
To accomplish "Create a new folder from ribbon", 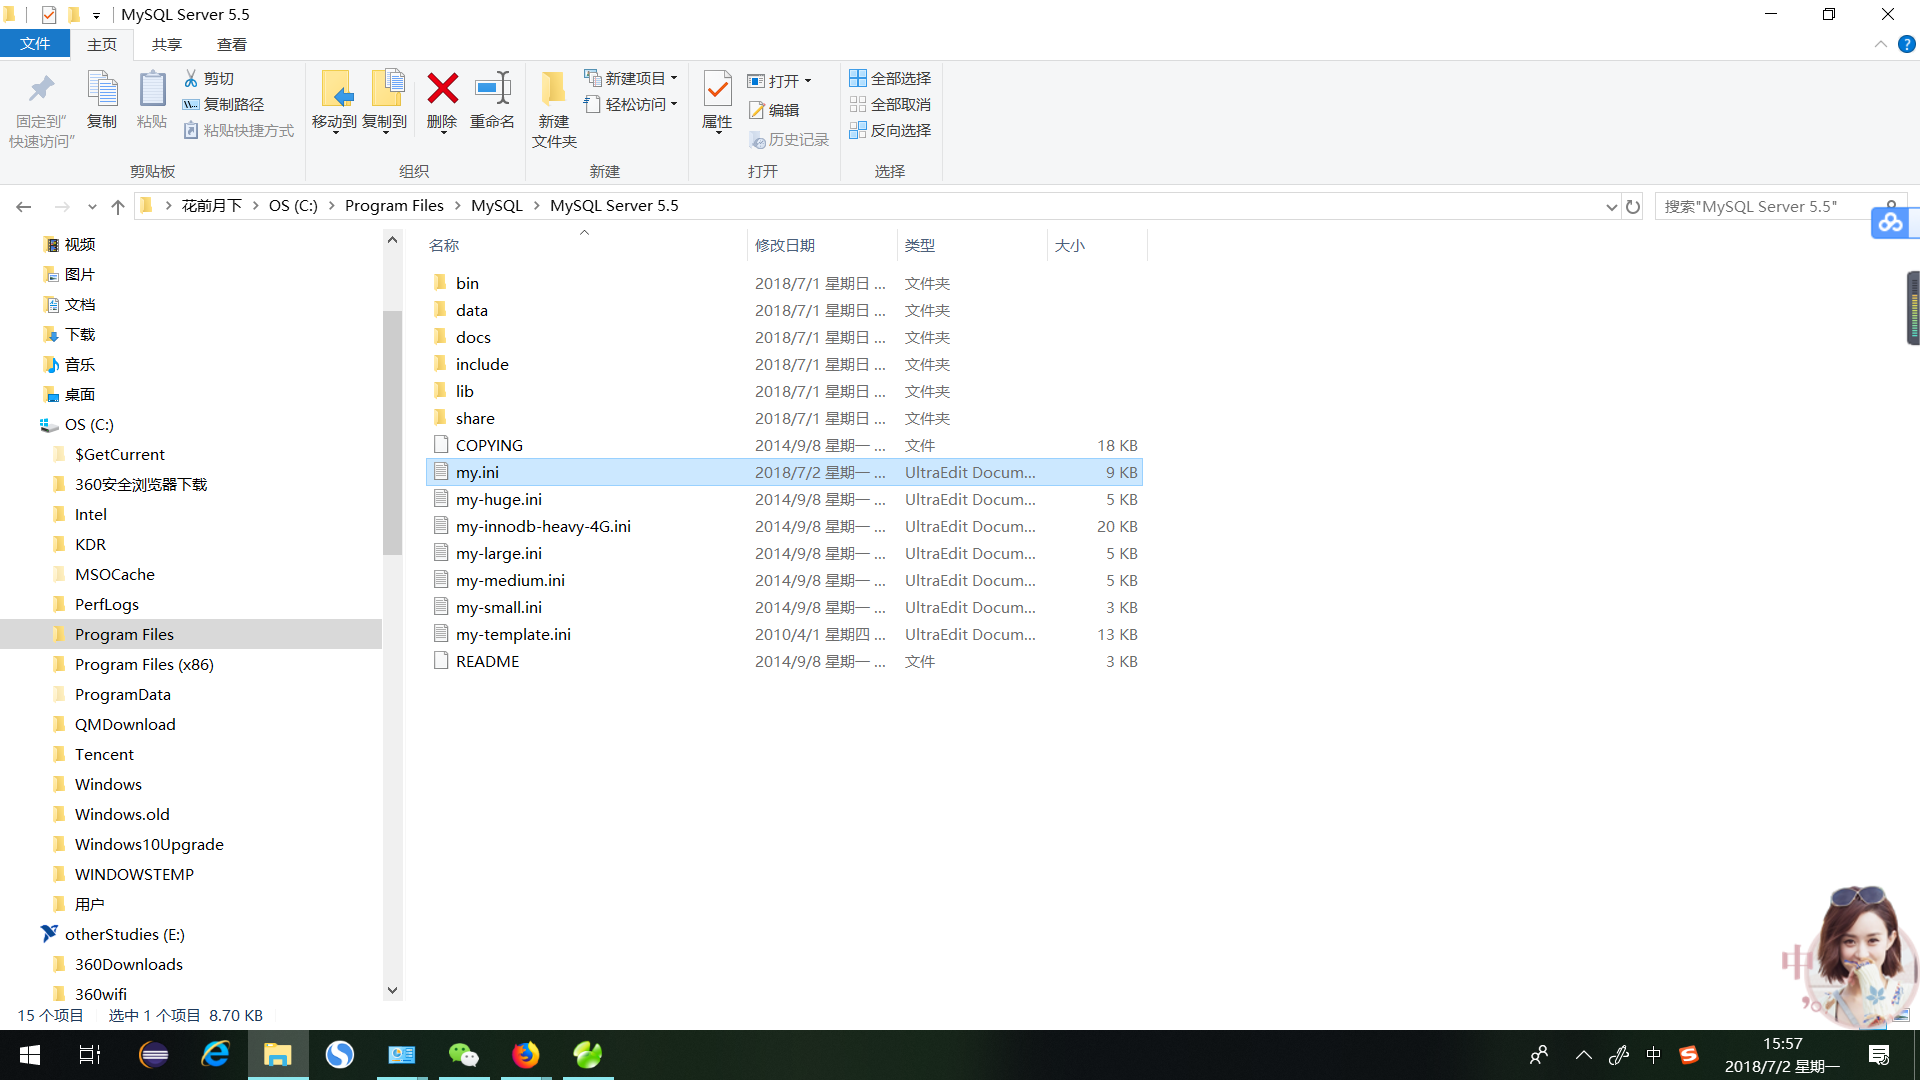I will 554,110.
